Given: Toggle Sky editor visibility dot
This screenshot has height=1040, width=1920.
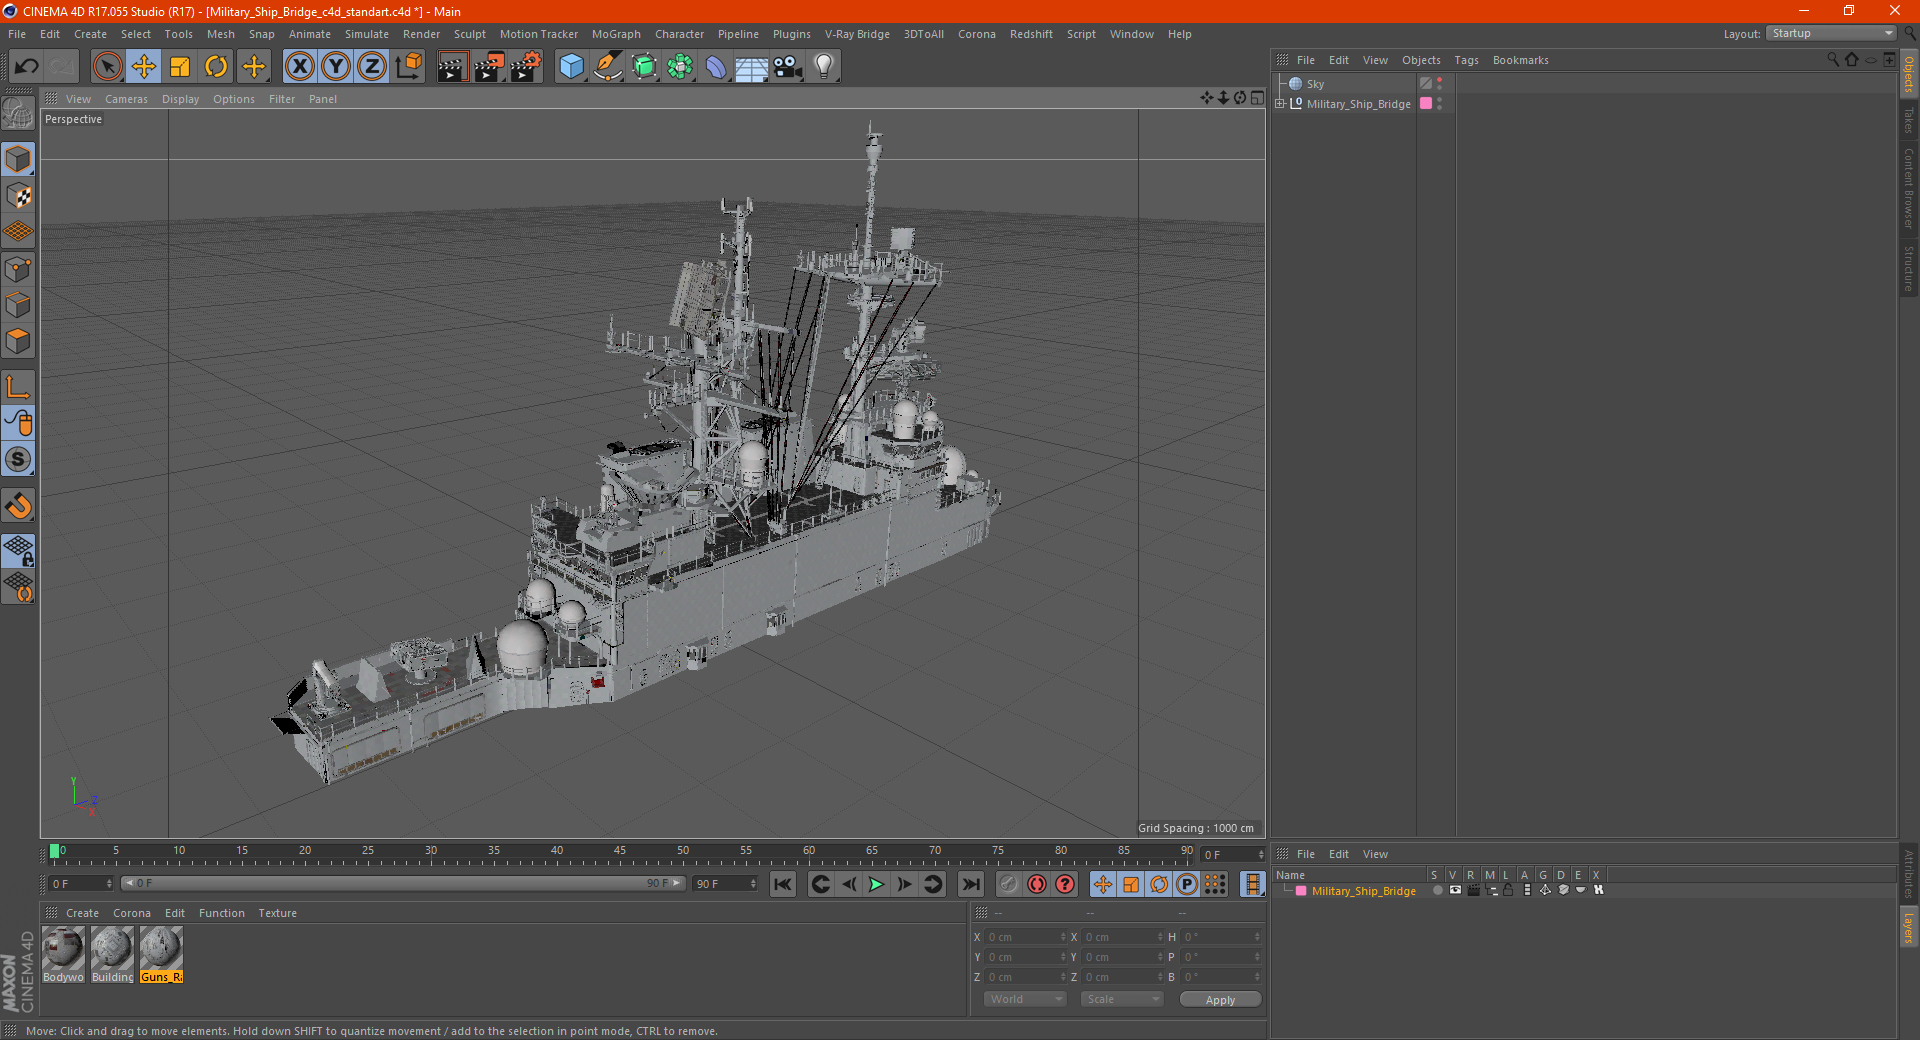Looking at the screenshot, I should [x=1440, y=80].
